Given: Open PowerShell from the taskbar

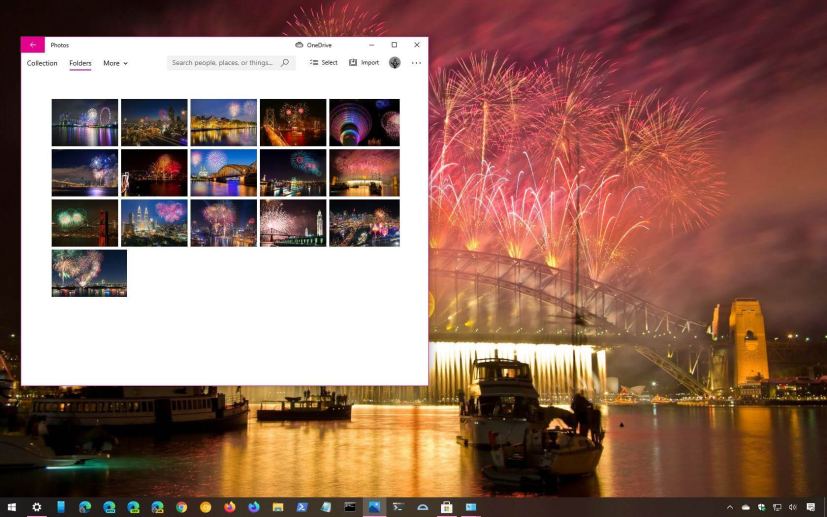Looking at the screenshot, I should [302, 508].
